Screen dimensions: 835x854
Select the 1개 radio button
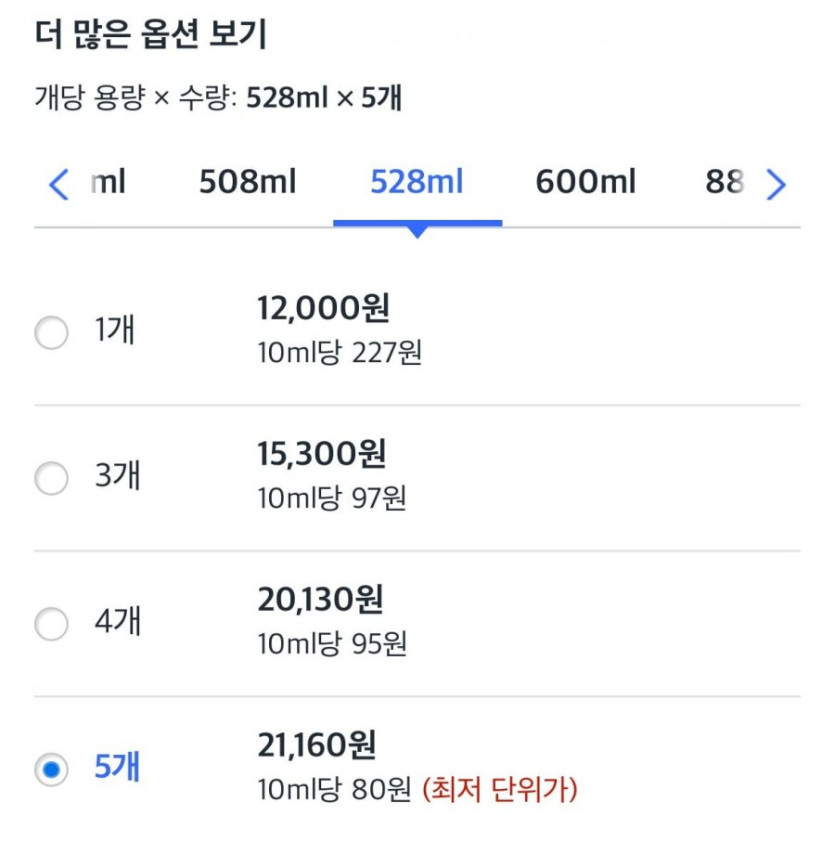pos(51,333)
